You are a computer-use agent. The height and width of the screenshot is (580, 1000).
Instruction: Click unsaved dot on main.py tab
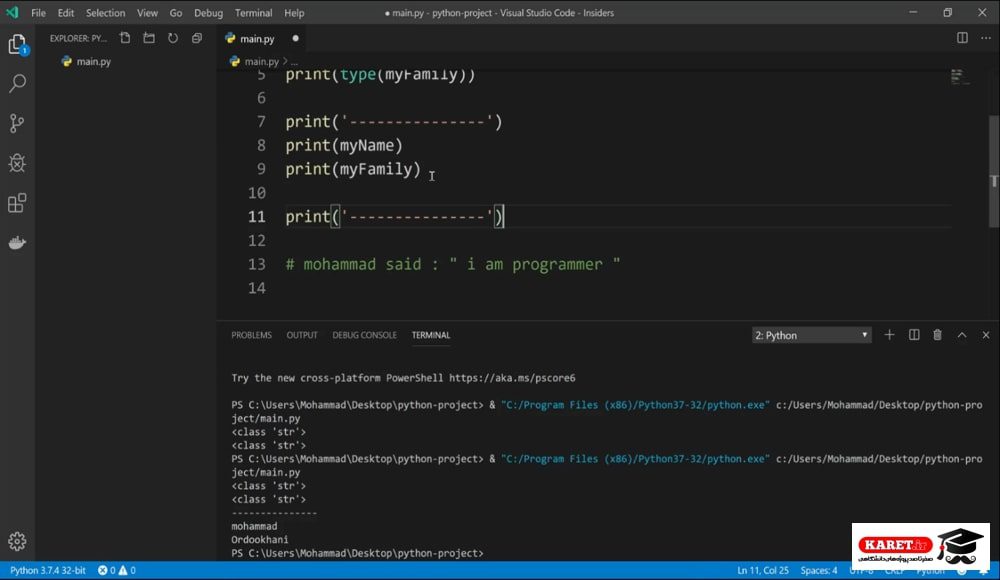[x=295, y=38]
